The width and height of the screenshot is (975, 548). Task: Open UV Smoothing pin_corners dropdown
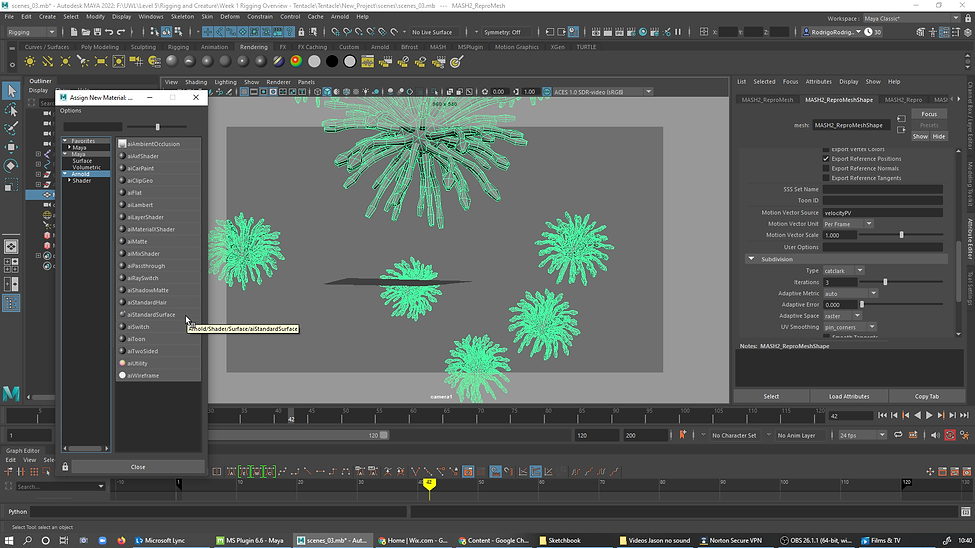[x=849, y=327]
